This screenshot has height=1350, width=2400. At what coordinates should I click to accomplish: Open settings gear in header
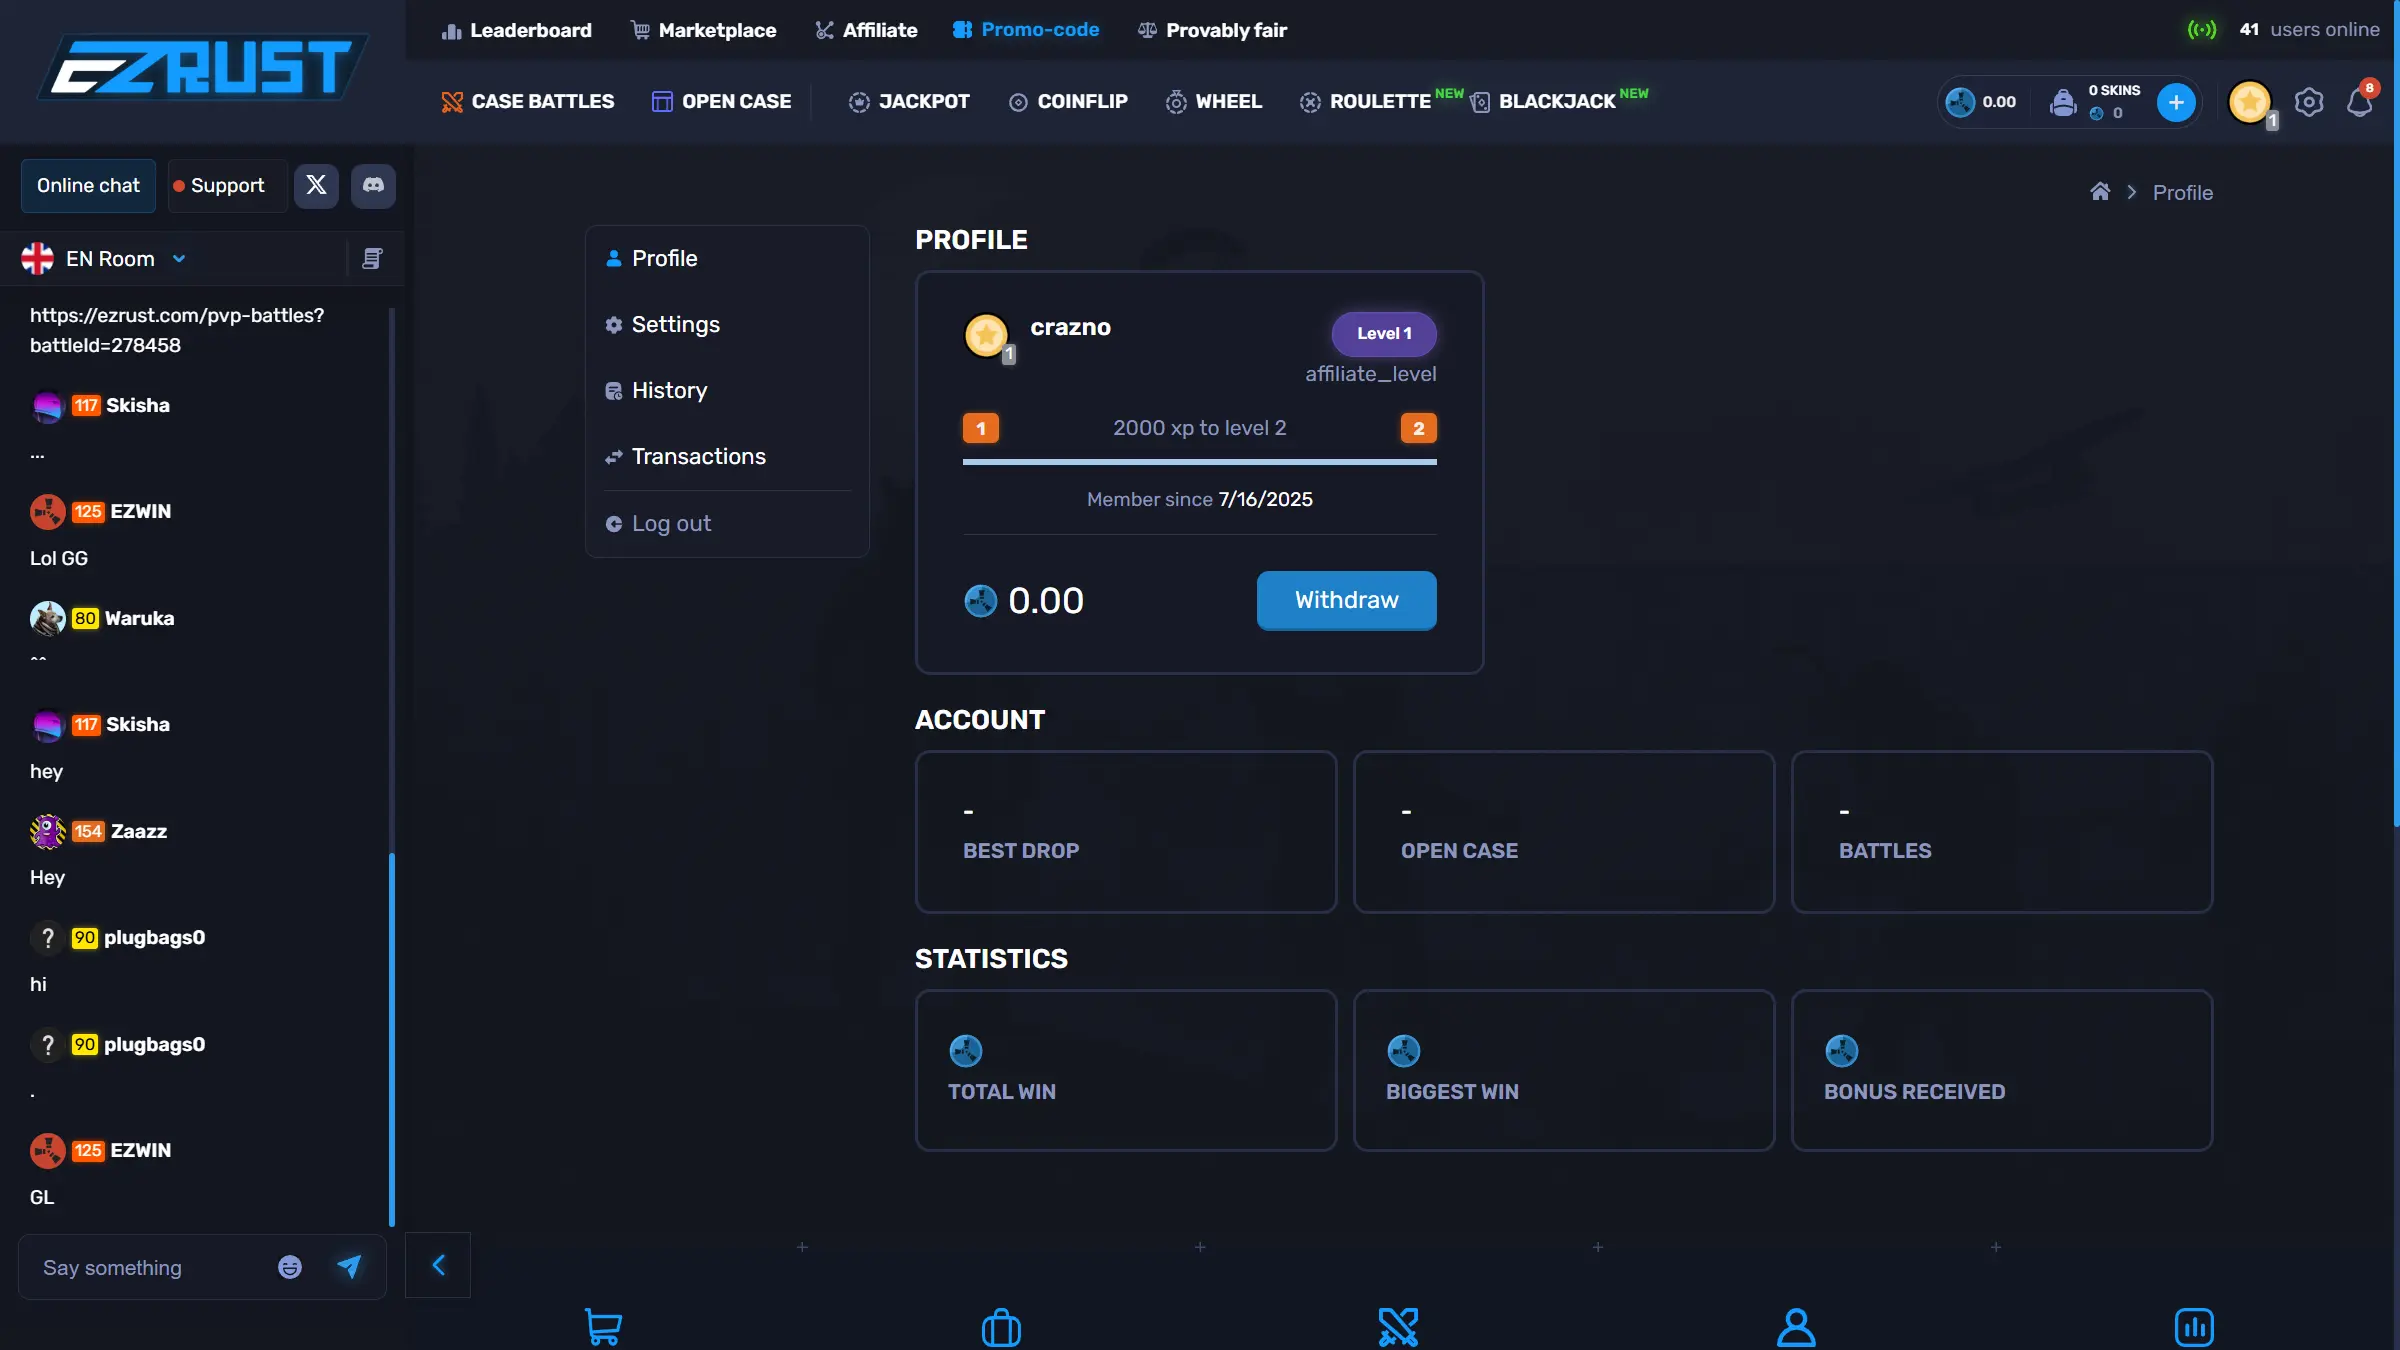tap(2309, 102)
